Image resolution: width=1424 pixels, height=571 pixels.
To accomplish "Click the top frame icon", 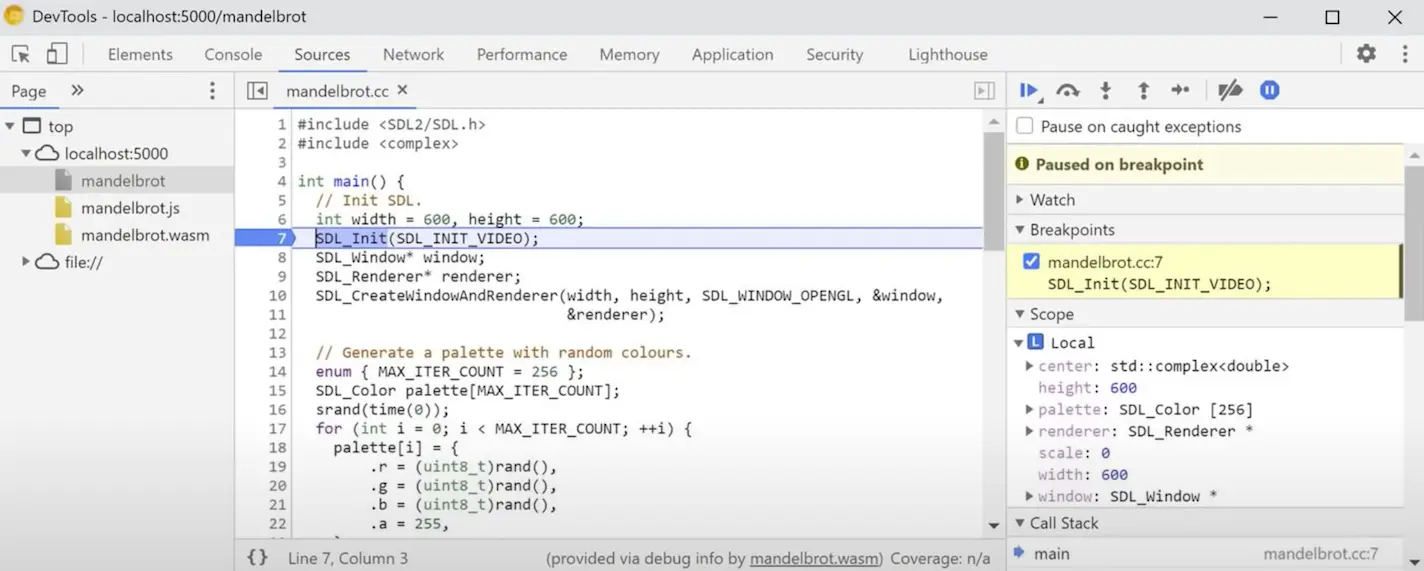I will click(32, 126).
